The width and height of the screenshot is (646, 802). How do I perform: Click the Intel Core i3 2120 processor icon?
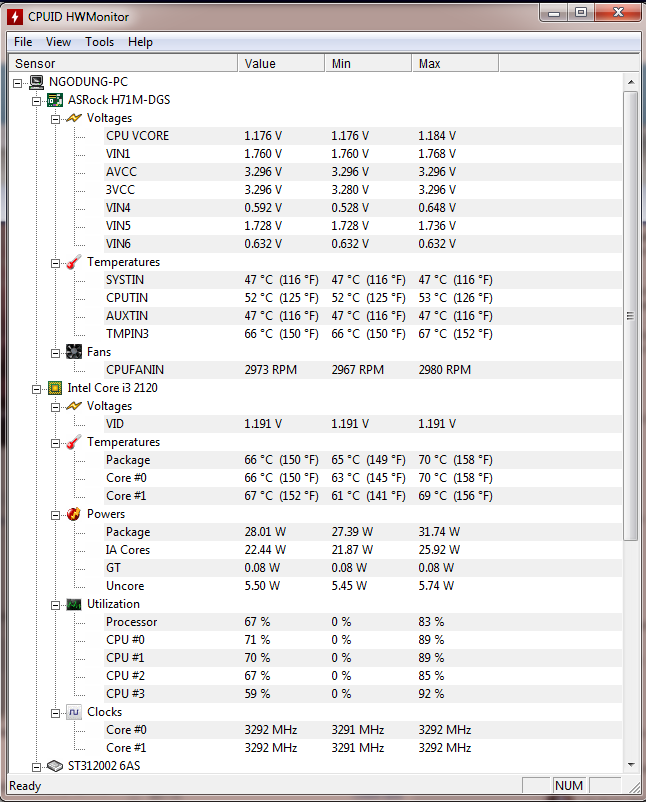pos(56,388)
